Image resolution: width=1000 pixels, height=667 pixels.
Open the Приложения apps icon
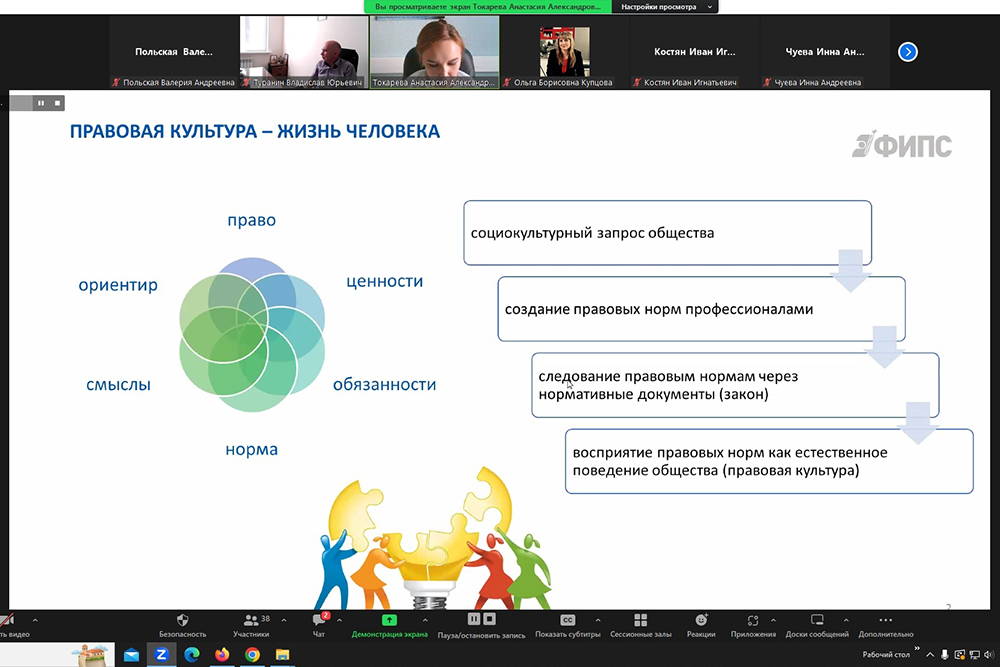point(753,622)
